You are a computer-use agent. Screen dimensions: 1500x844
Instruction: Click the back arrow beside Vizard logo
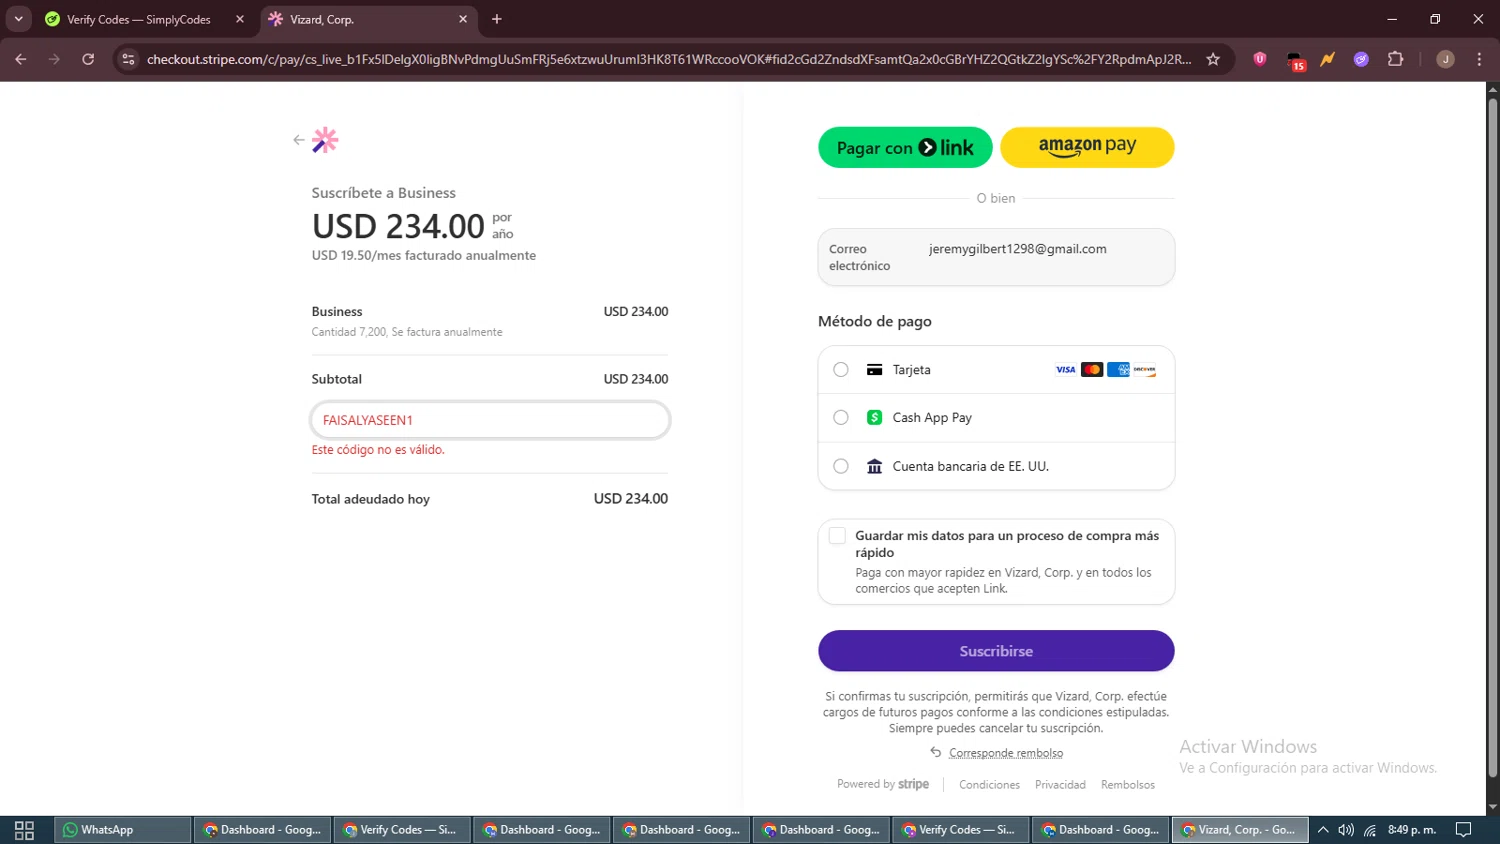point(298,140)
